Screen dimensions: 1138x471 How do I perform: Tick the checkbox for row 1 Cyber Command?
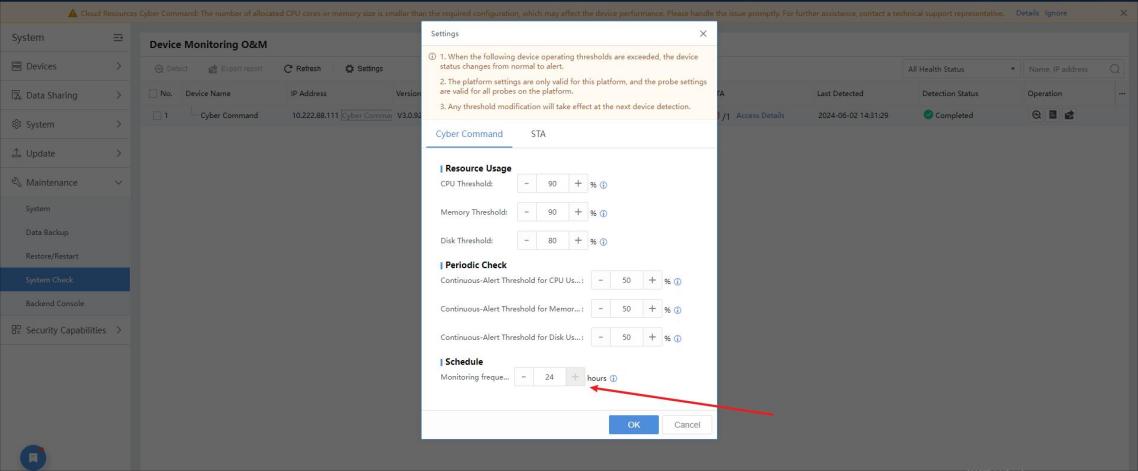click(157, 115)
